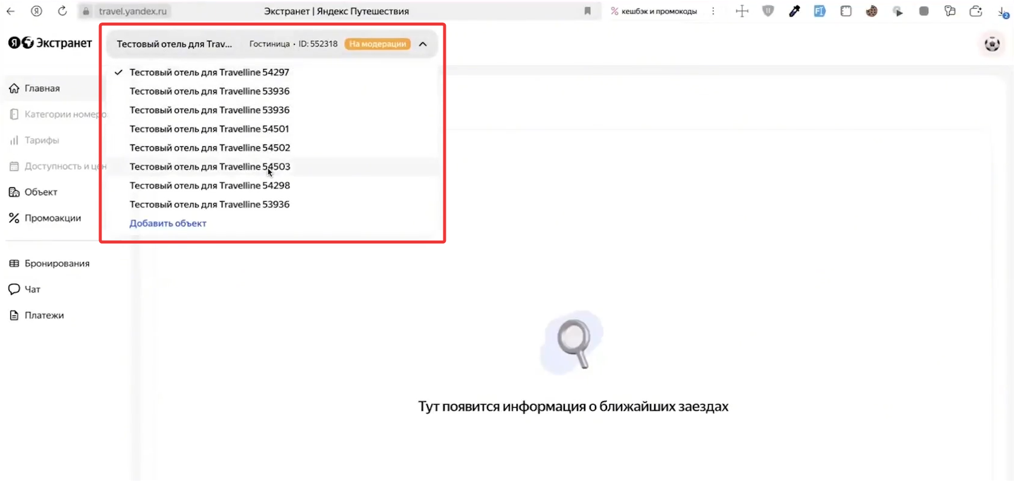Open the password keys manager icon
Viewport: 1014px width, 481px height.
[950, 11]
